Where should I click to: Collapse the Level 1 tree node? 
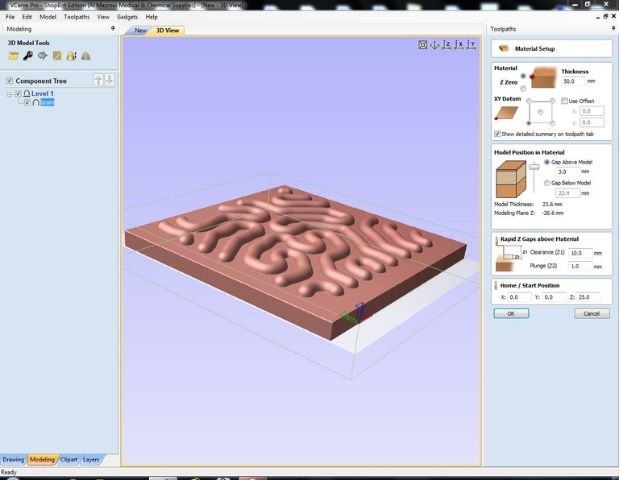coord(9,94)
